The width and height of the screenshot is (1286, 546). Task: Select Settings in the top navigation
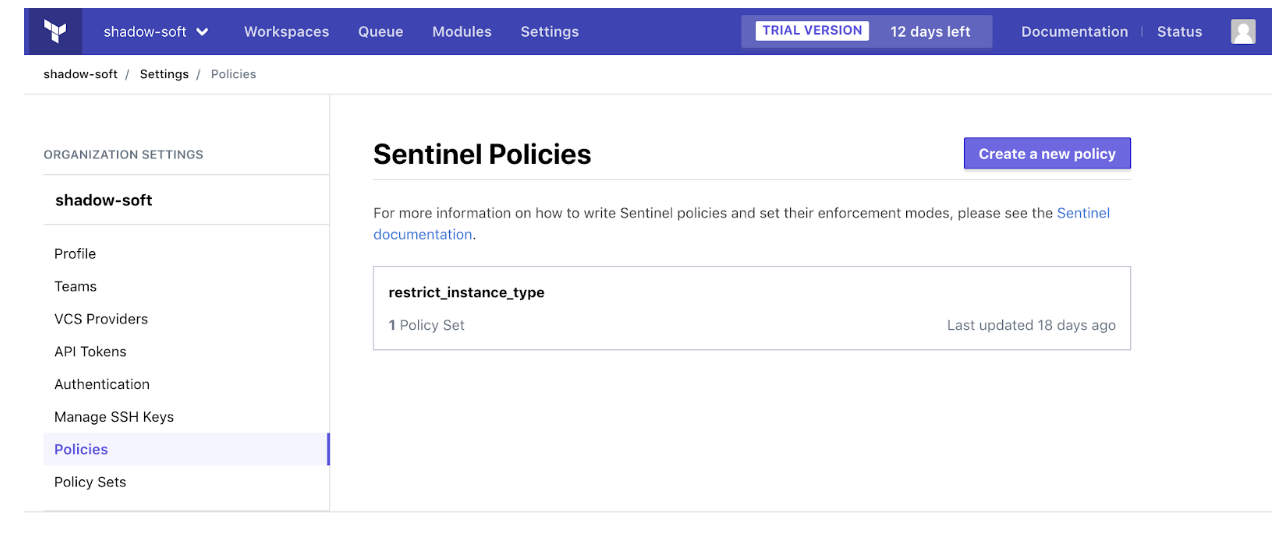[x=549, y=32]
